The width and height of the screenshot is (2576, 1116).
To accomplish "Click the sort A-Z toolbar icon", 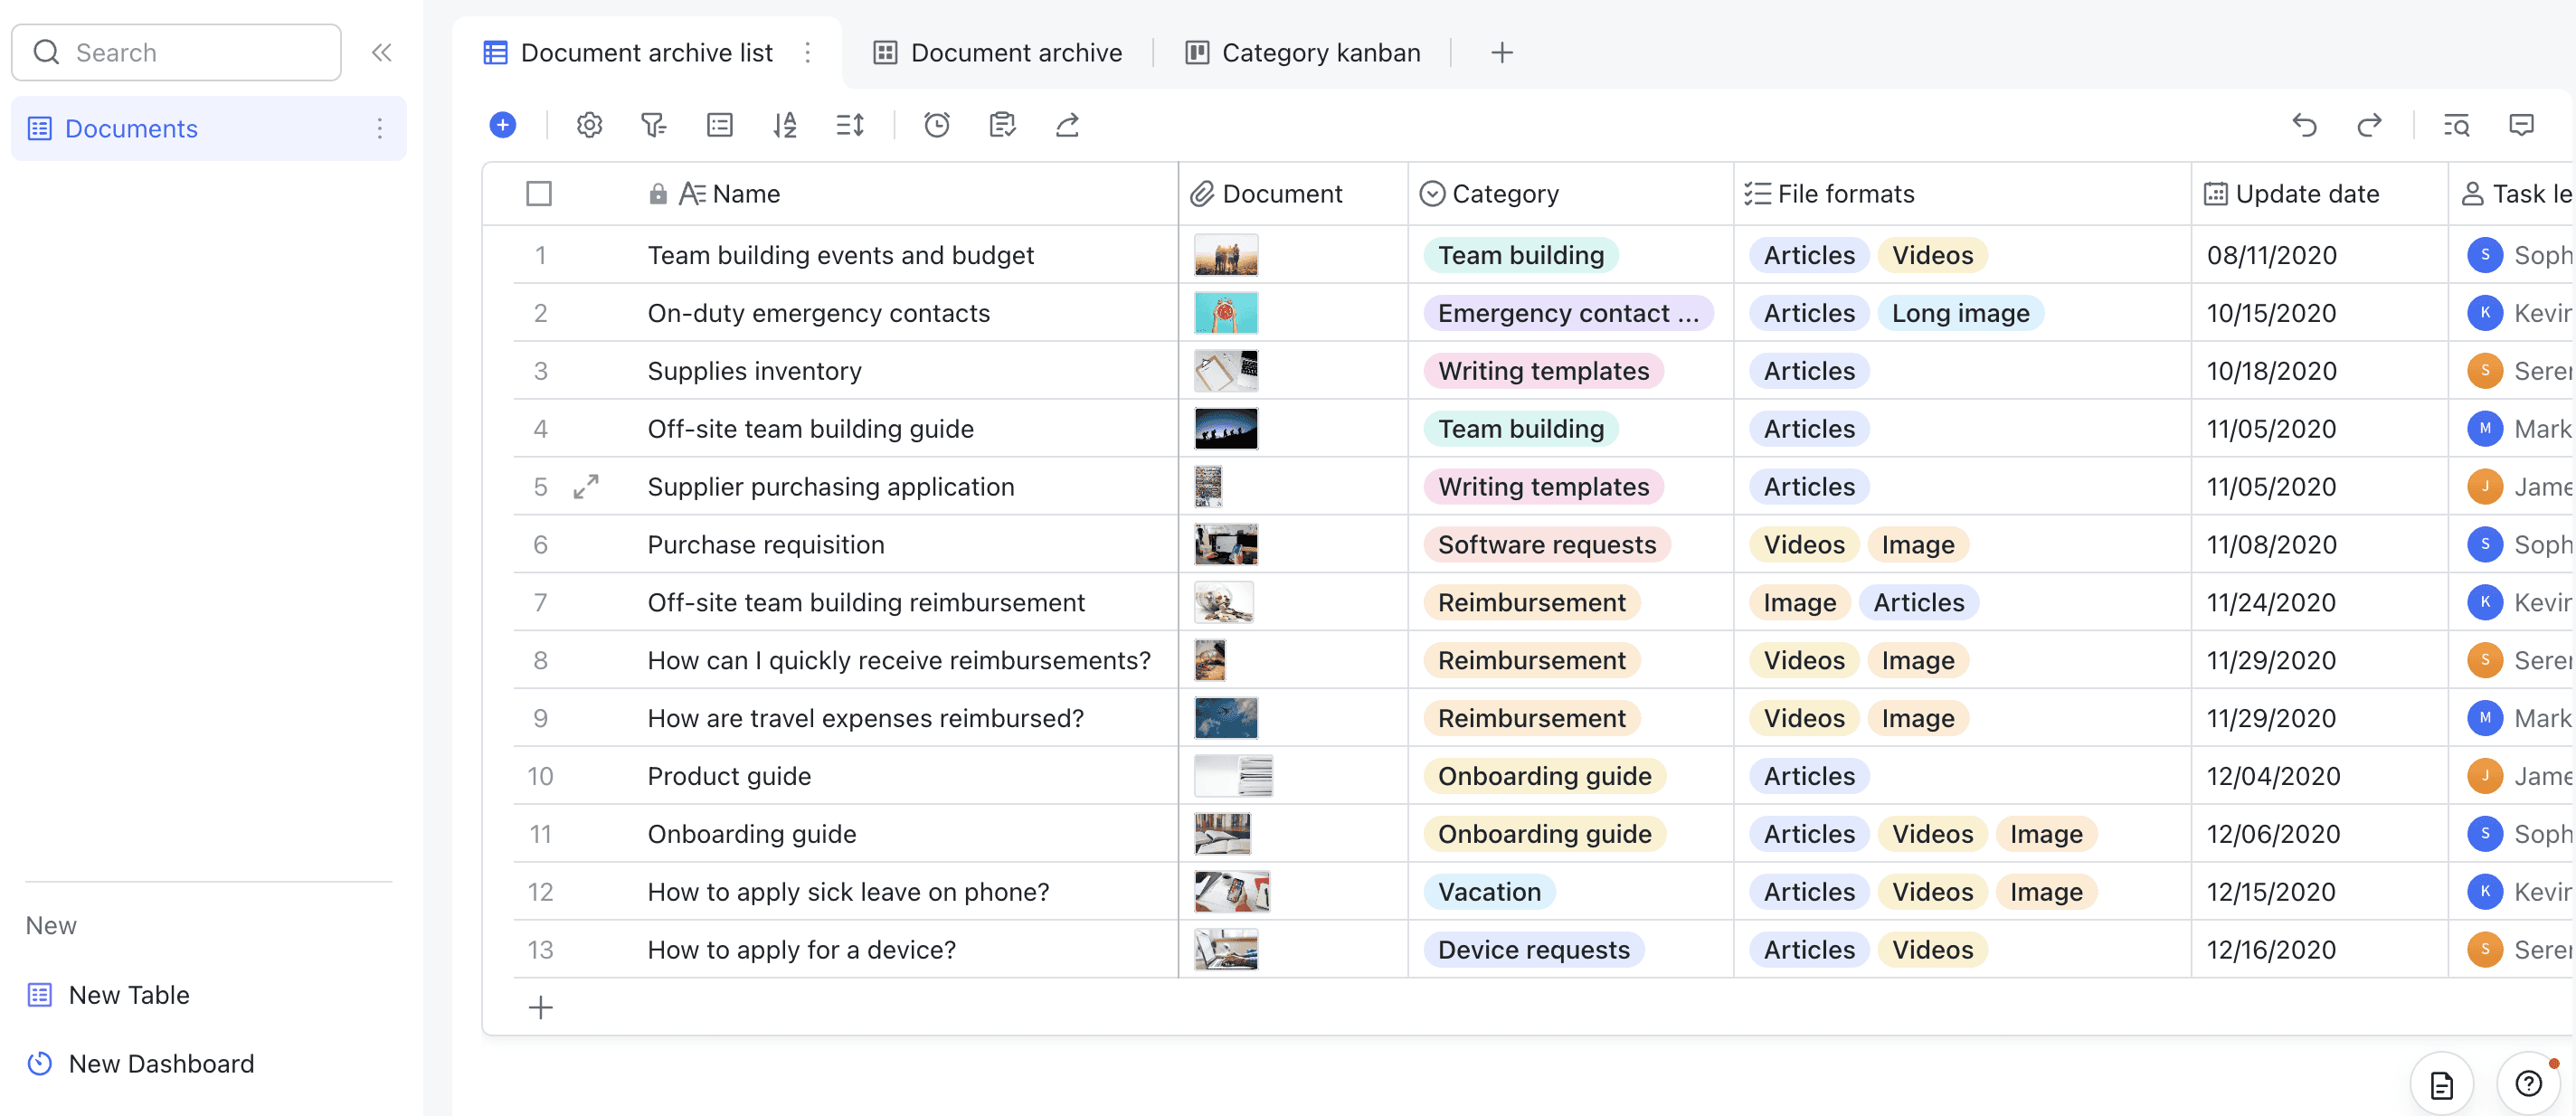I will pyautogui.click(x=785, y=125).
